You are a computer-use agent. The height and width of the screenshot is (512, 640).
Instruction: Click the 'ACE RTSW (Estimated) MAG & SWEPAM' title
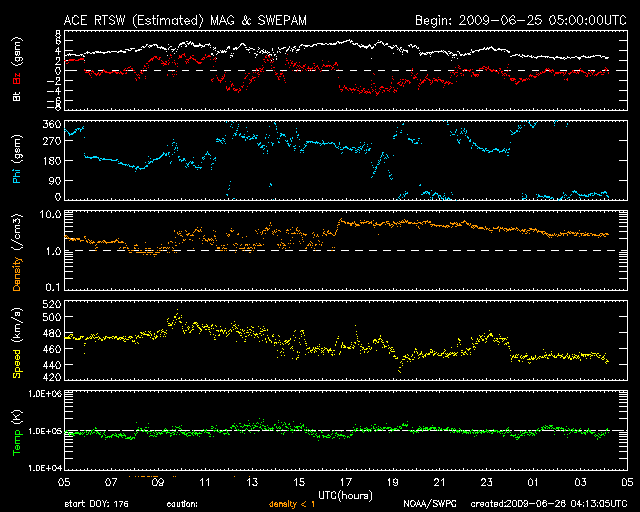click(x=185, y=20)
